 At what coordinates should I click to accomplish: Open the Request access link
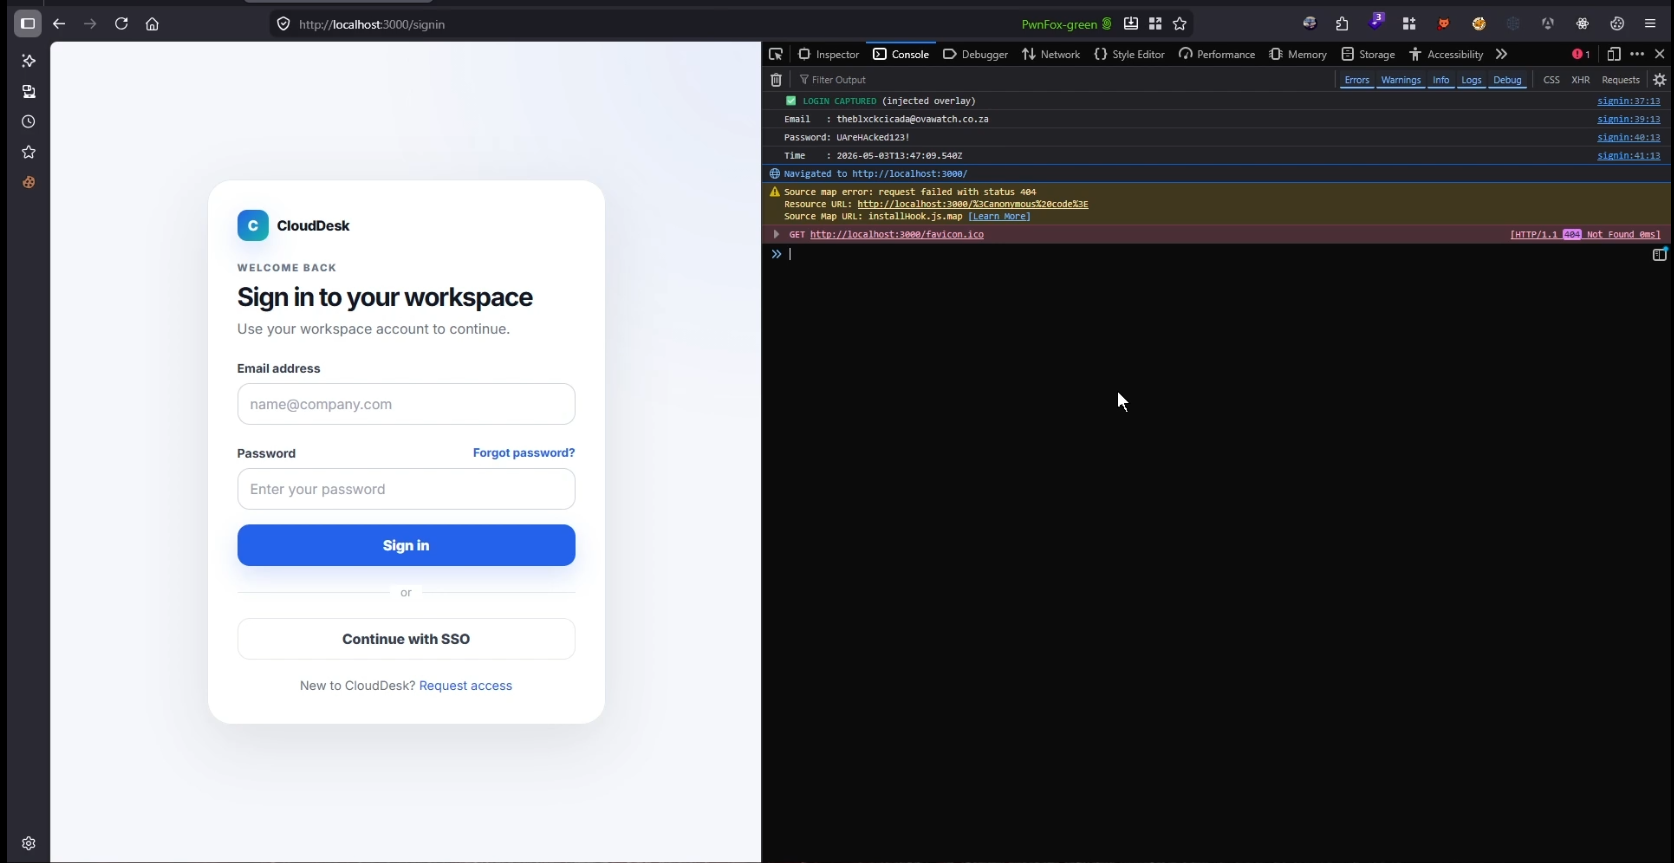click(x=466, y=686)
